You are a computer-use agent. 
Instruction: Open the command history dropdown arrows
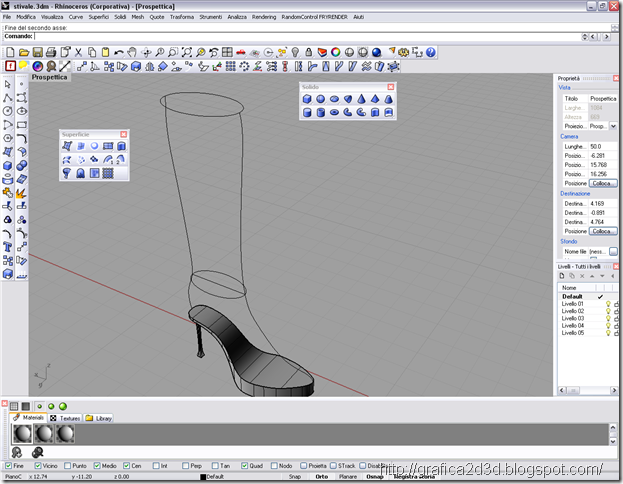pos(584,37)
